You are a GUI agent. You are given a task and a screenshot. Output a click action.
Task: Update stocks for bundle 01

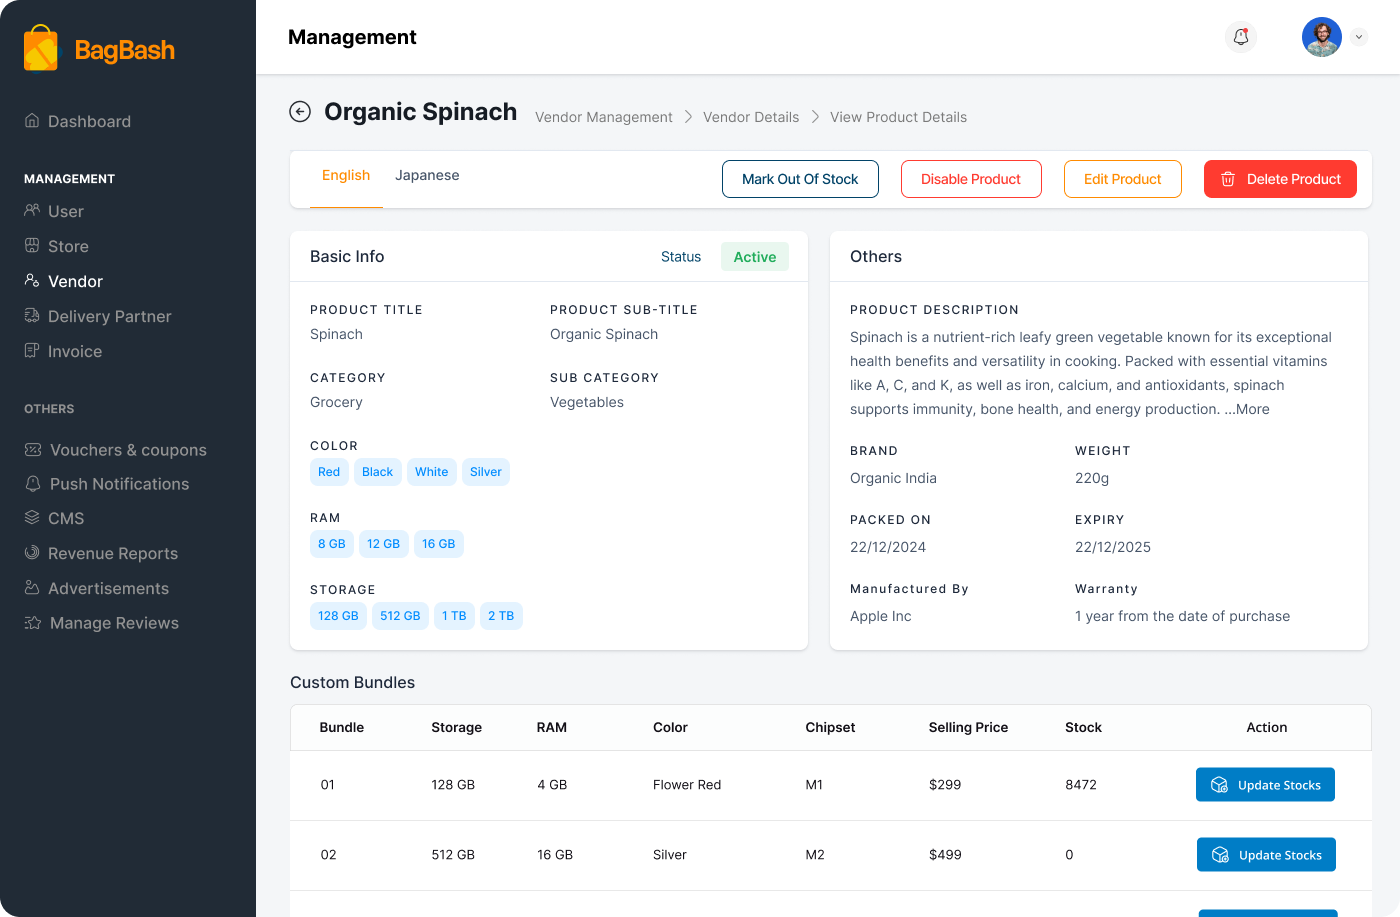point(1265,785)
